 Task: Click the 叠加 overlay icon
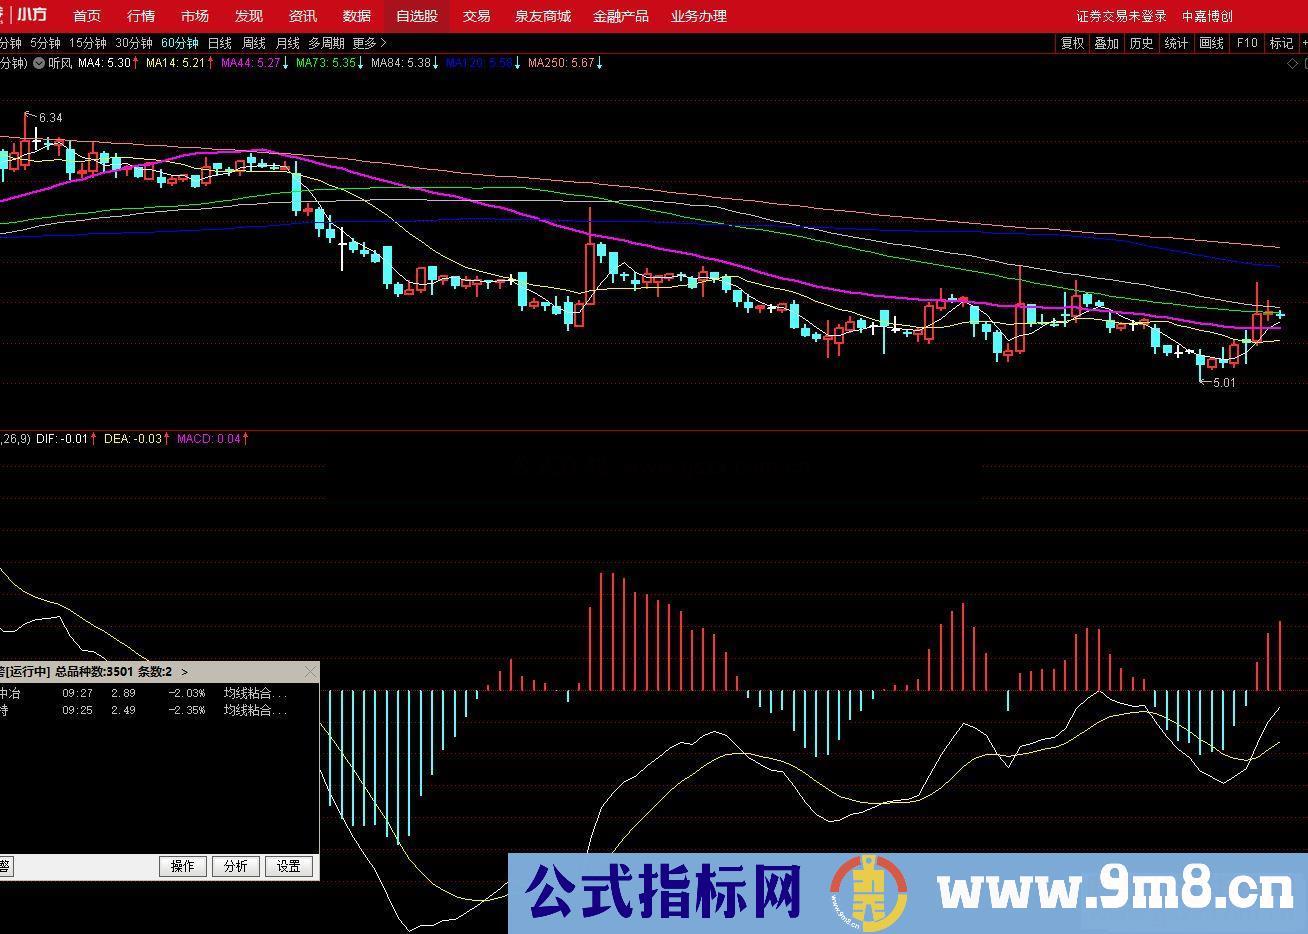point(1106,43)
